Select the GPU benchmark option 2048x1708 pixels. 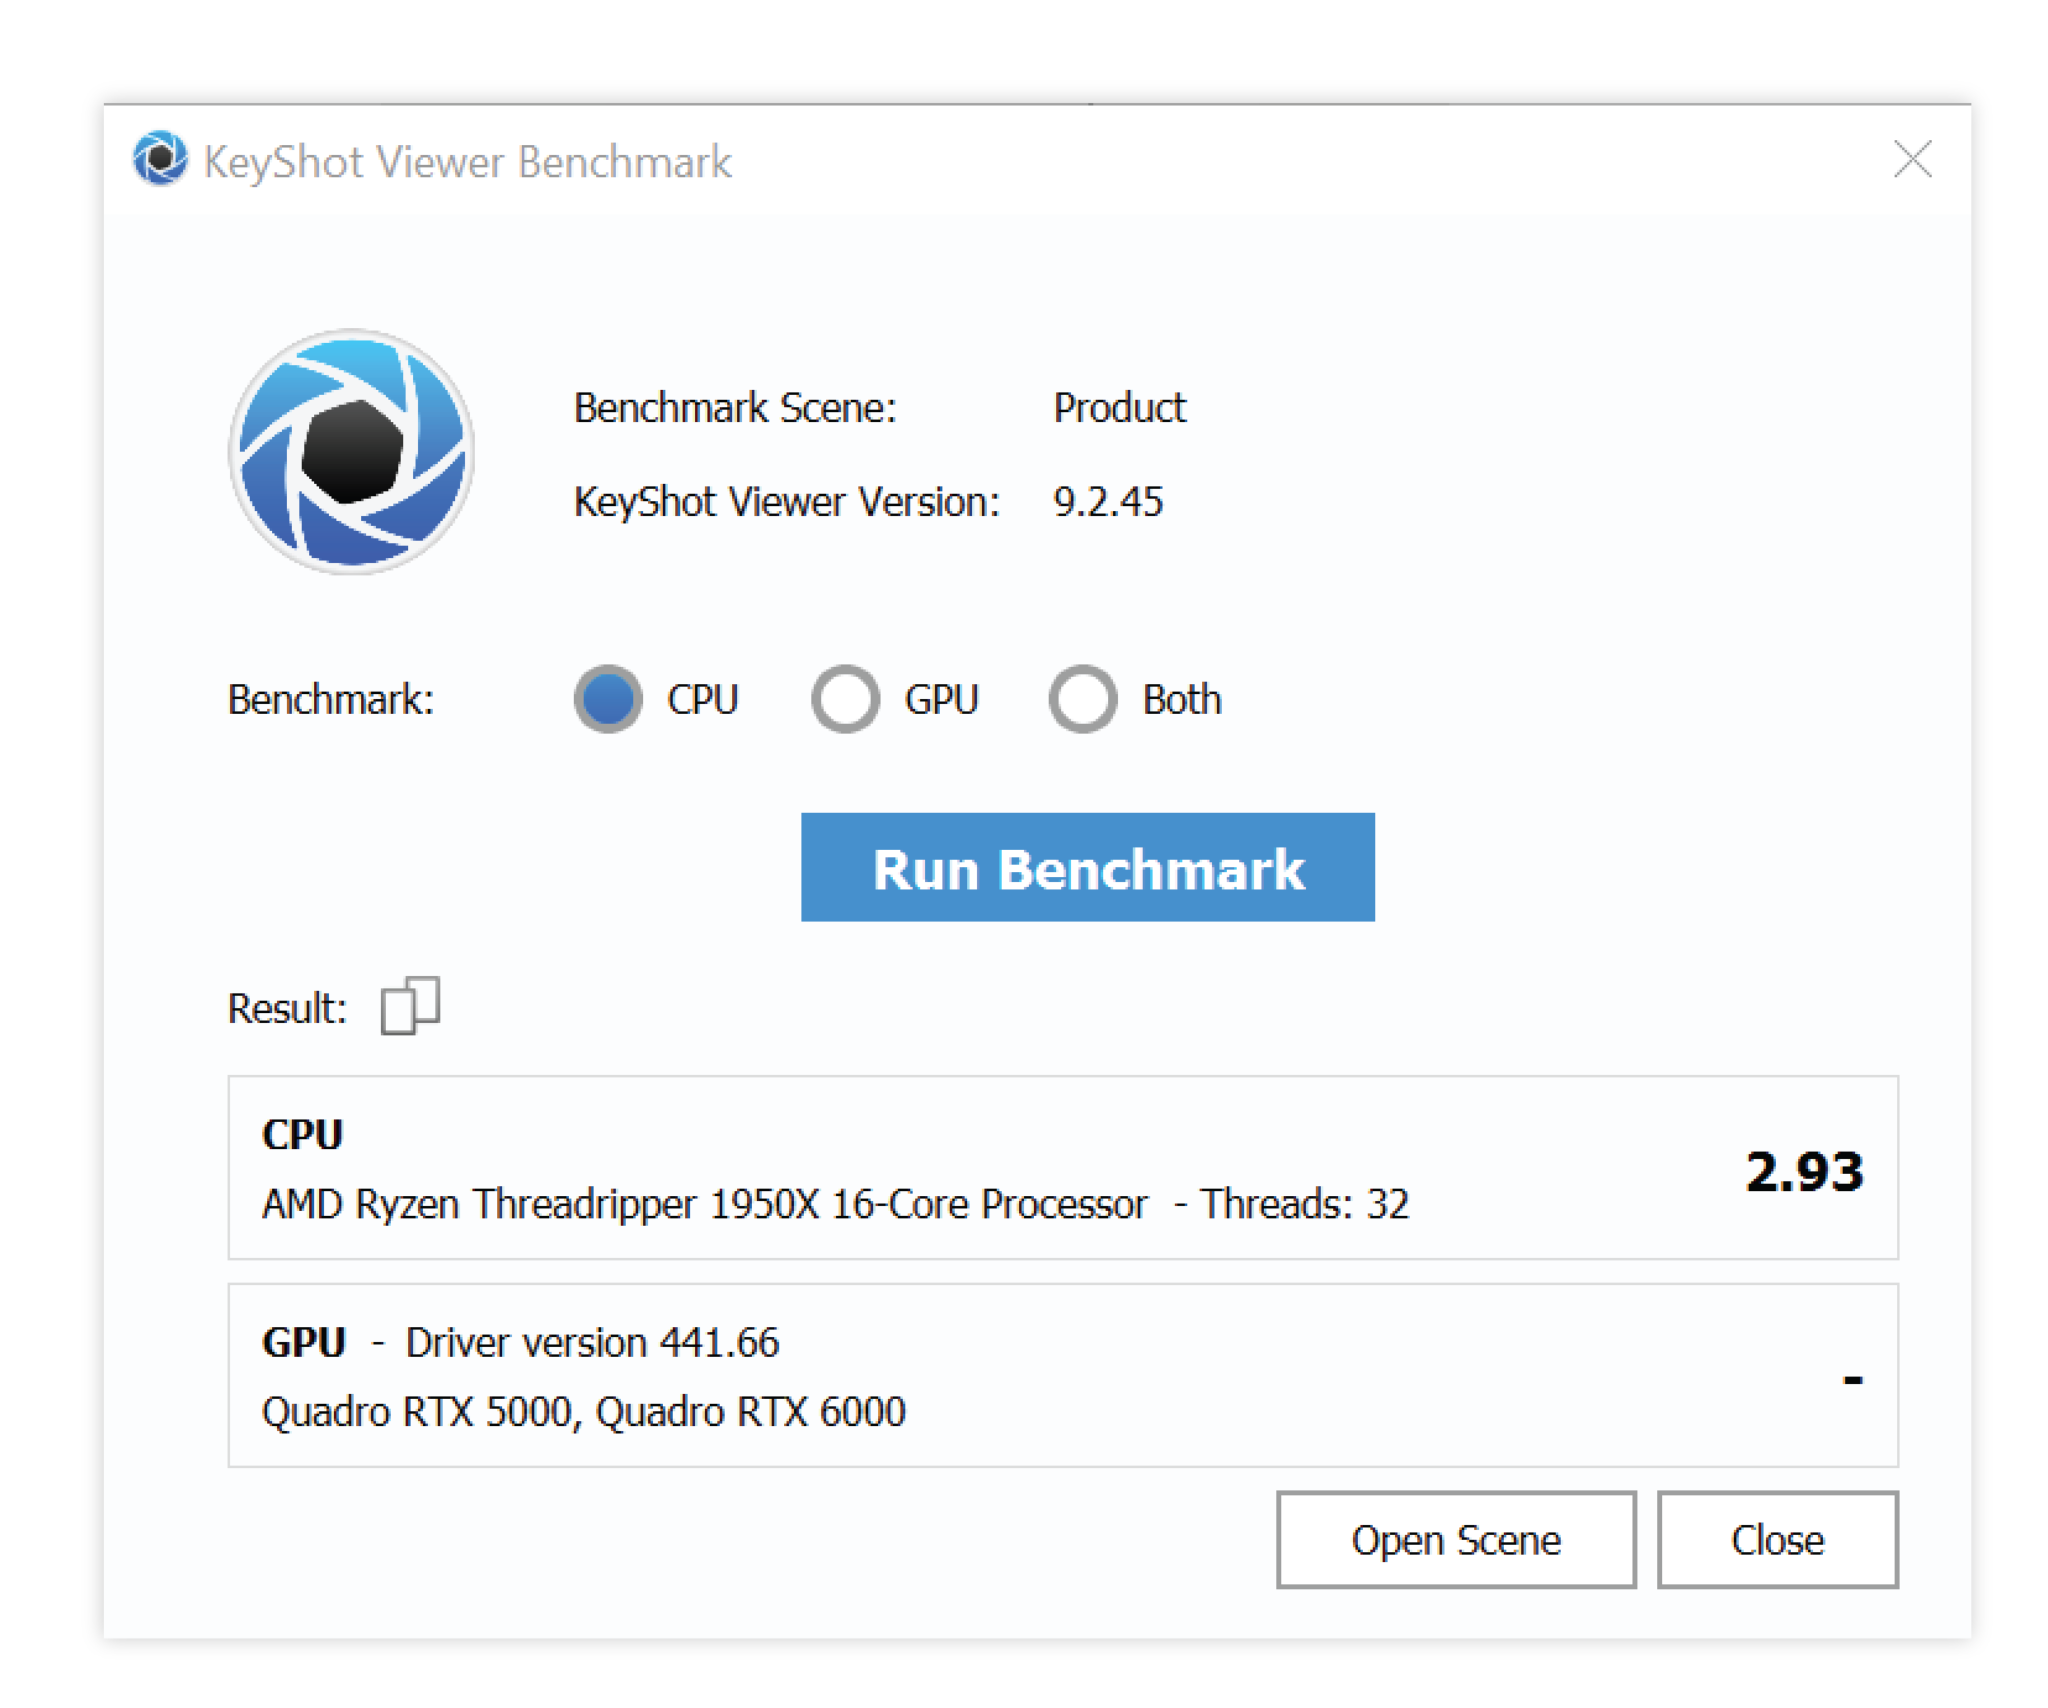845,699
